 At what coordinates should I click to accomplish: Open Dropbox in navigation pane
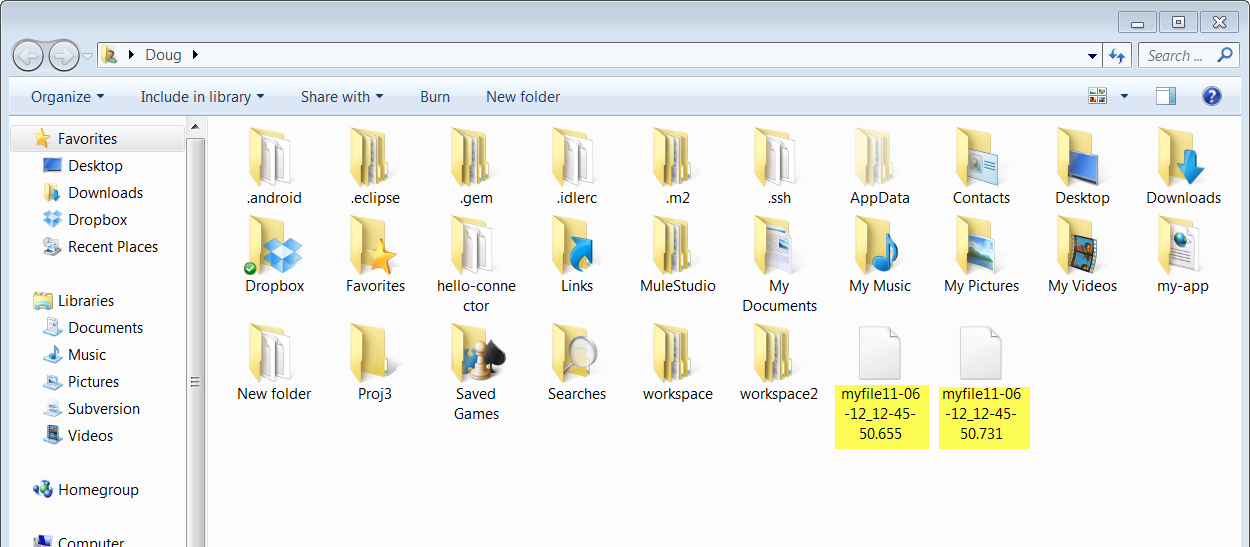(x=97, y=220)
